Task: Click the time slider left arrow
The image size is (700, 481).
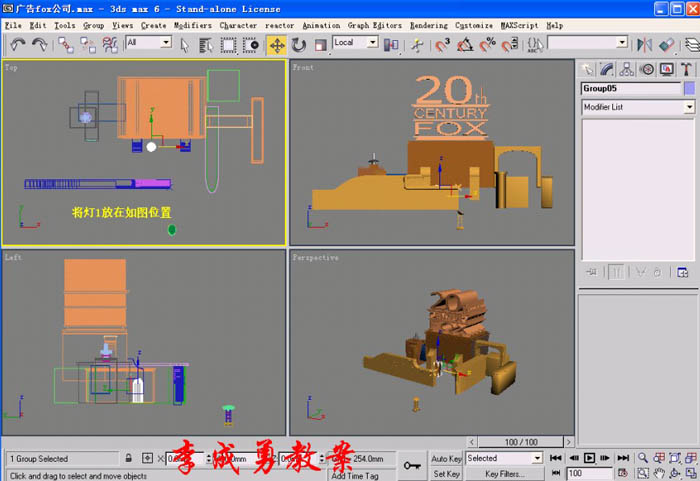Action: (x=472, y=442)
